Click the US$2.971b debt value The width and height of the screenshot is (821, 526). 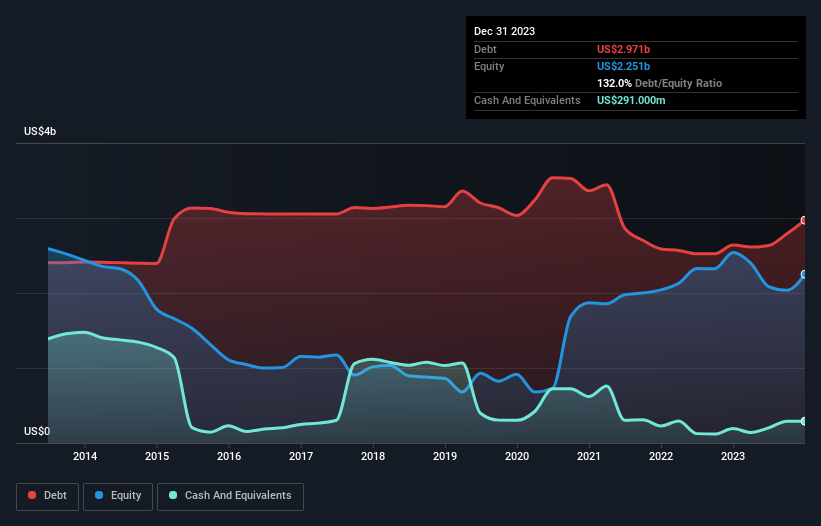click(623, 49)
